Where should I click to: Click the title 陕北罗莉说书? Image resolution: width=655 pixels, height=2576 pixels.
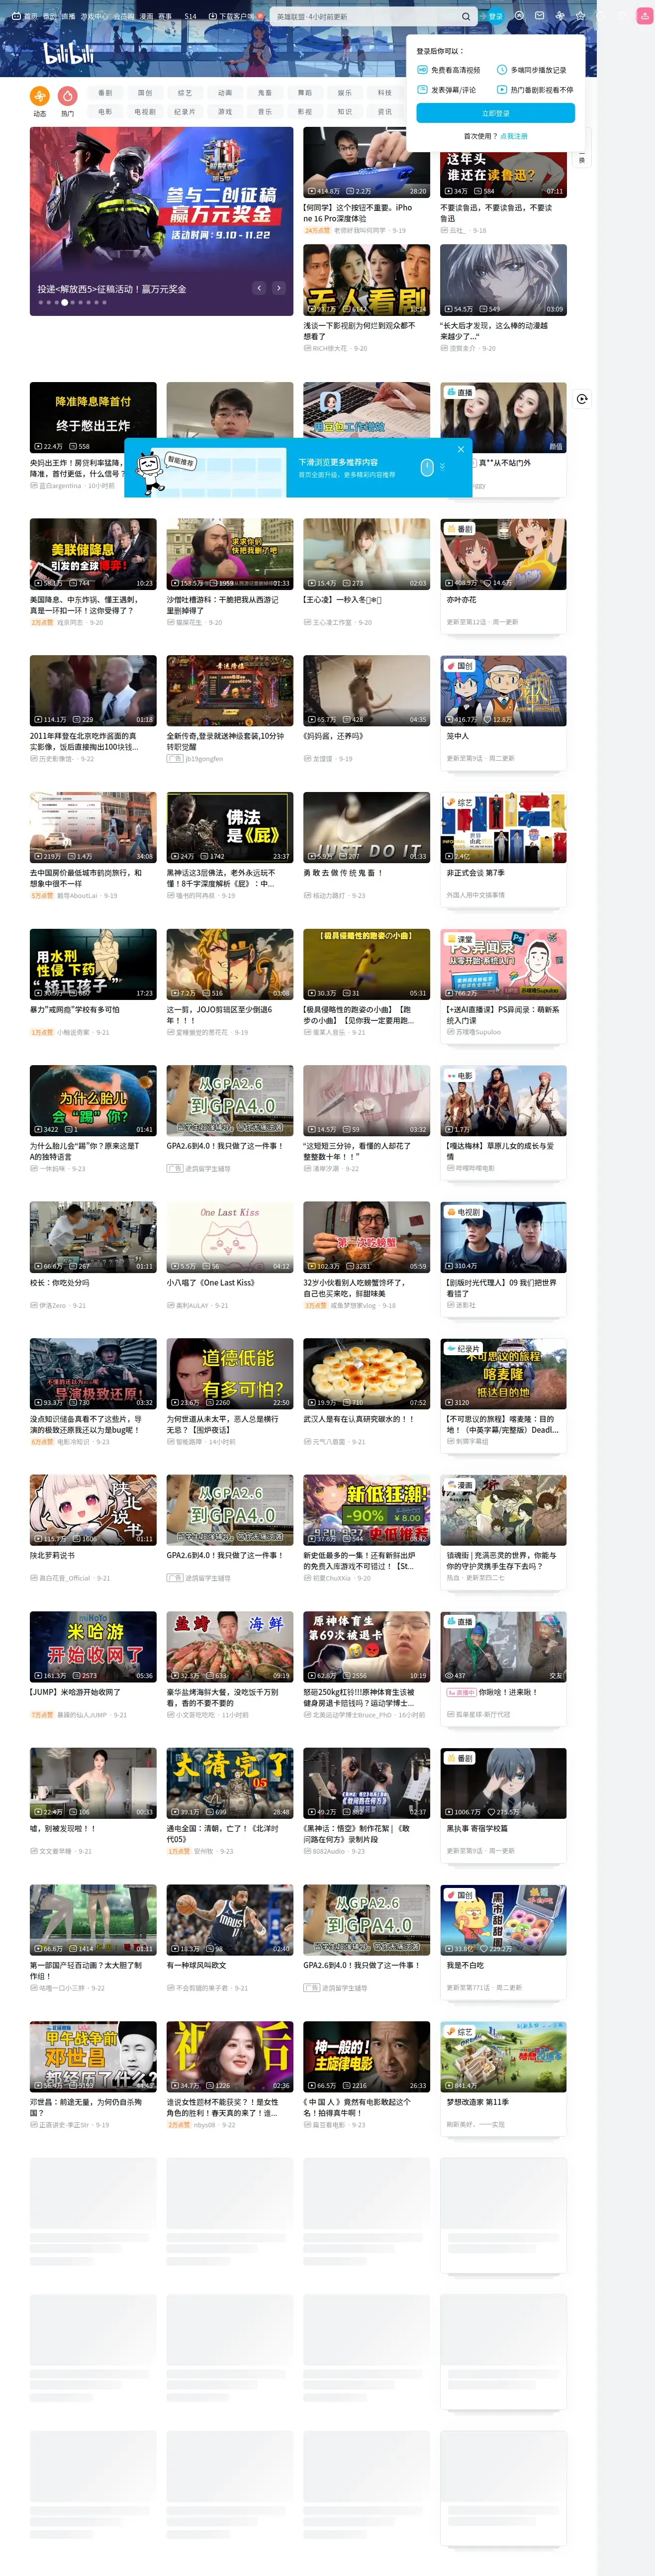click(52, 1556)
